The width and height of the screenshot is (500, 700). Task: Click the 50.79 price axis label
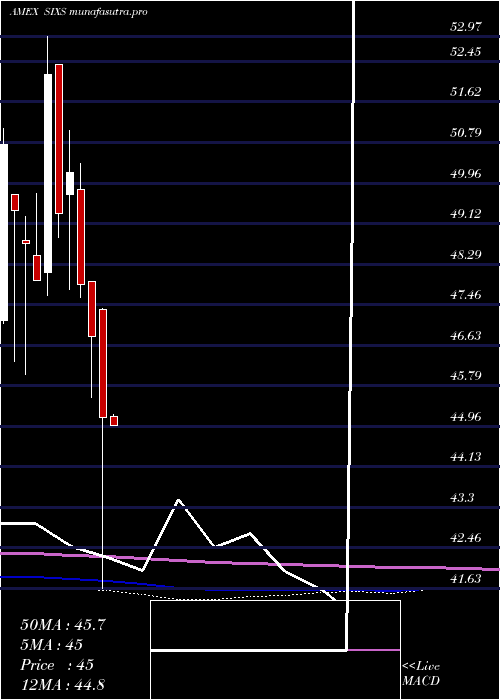[466, 133]
